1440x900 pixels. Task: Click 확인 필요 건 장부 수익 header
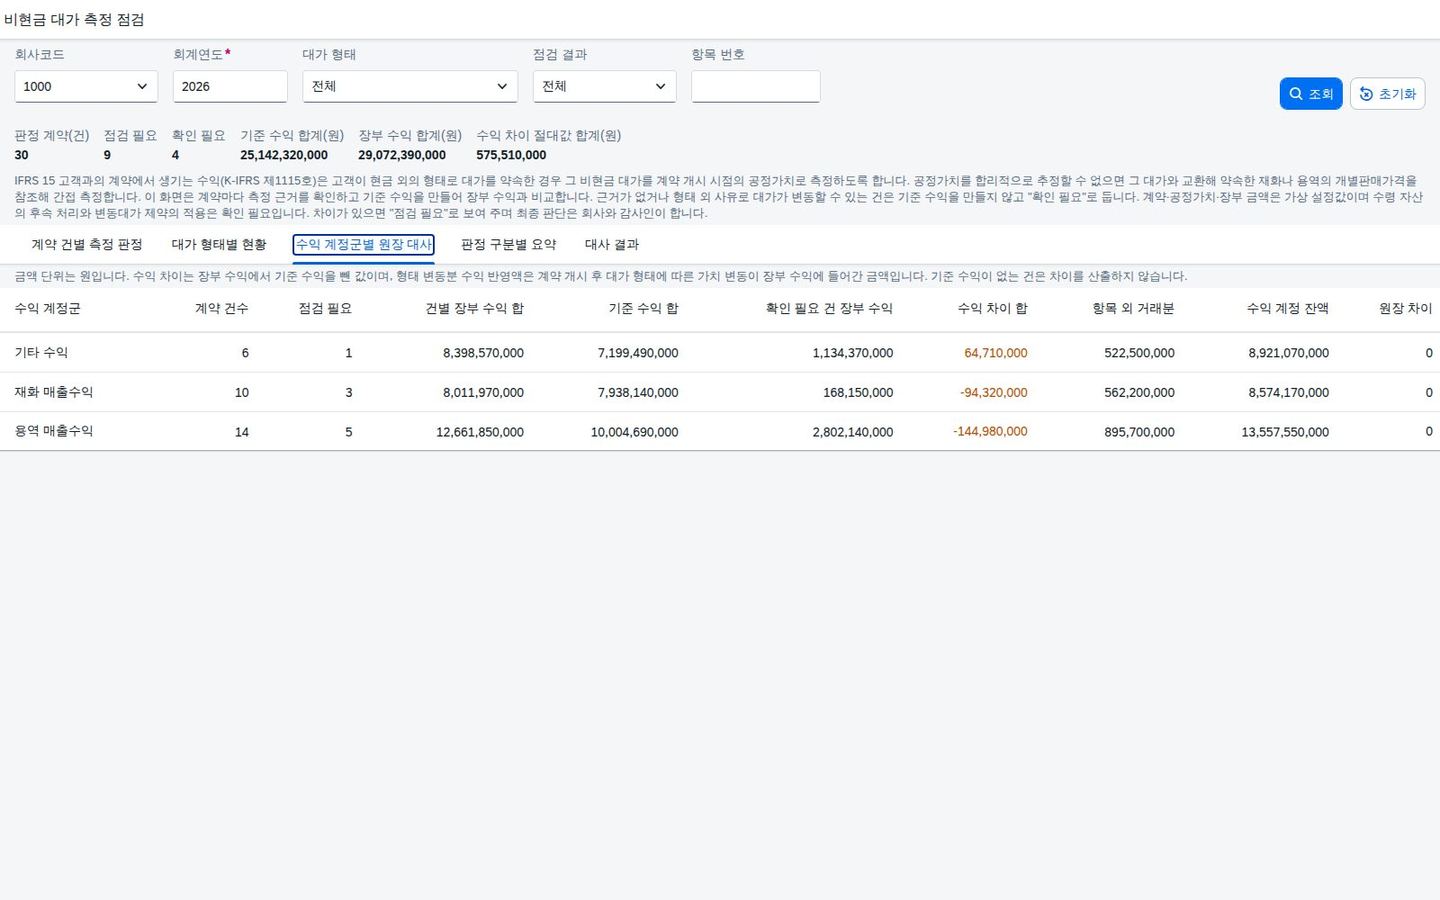point(829,309)
